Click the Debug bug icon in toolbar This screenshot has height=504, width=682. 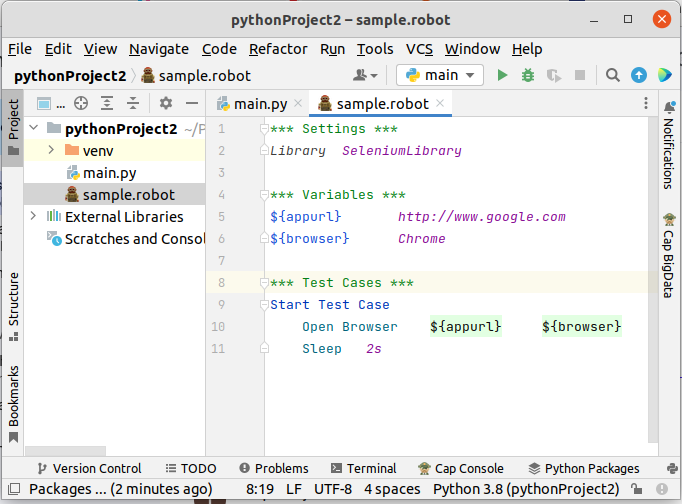[x=528, y=75]
